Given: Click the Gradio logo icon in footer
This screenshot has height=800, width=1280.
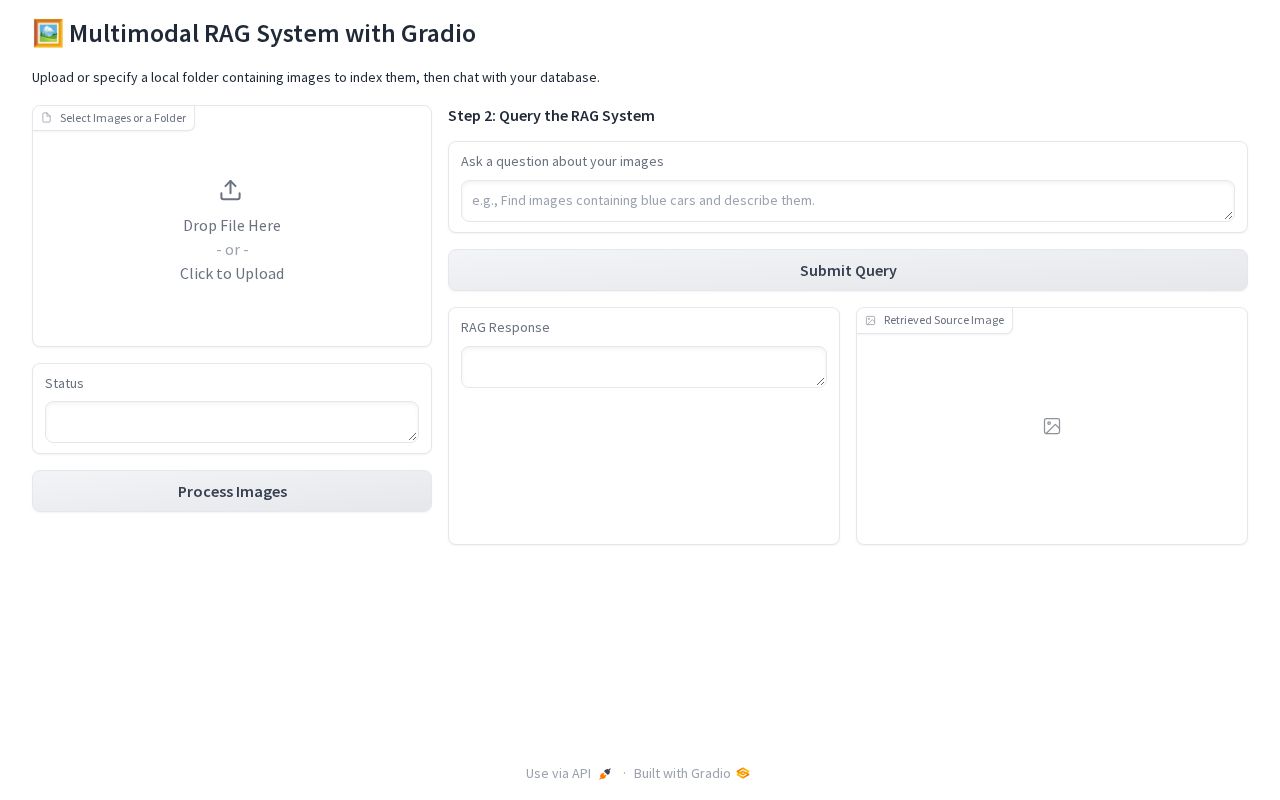Looking at the screenshot, I should coord(742,773).
